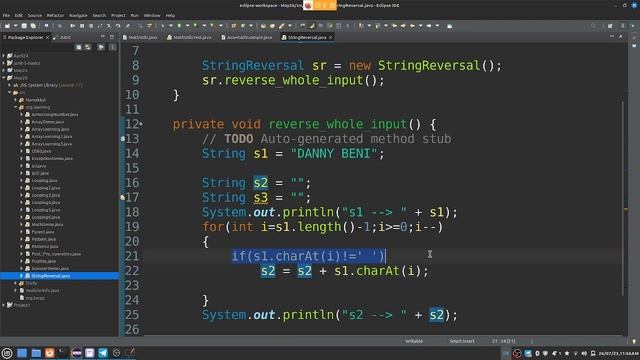Click the Last Edit Location arrow icon
This screenshot has height=360, width=640.
pyautogui.click(x=394, y=26)
